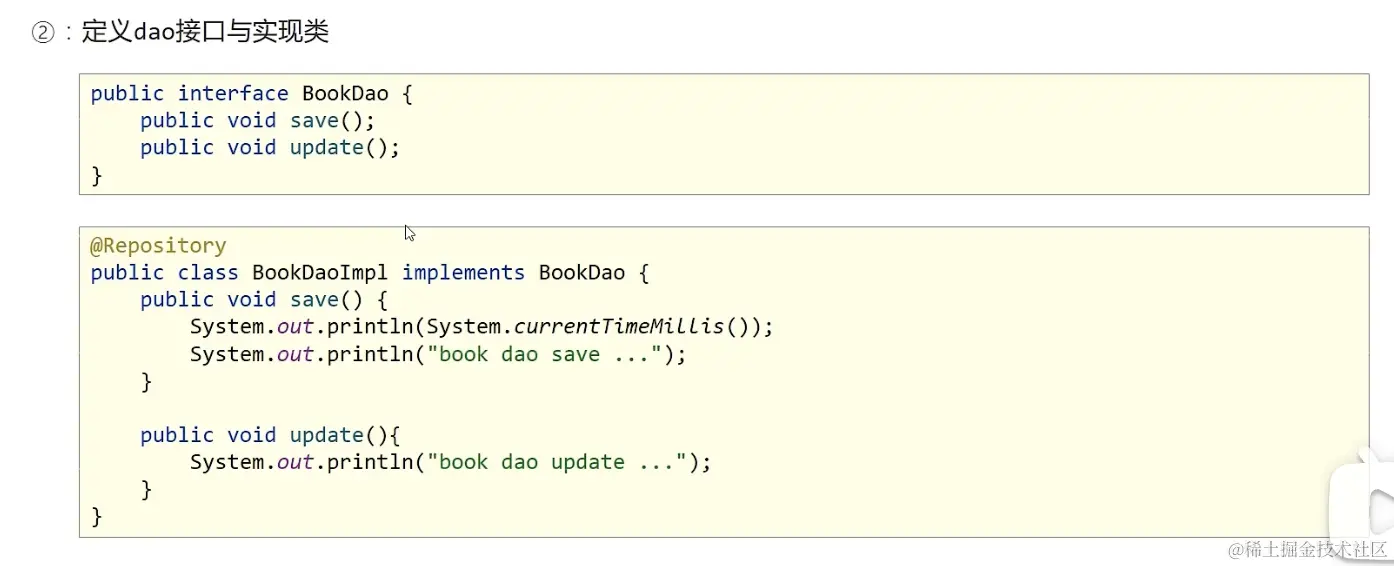Click the '@Repository' annotation
Screen dimensions: 1394x566
click(x=158, y=246)
